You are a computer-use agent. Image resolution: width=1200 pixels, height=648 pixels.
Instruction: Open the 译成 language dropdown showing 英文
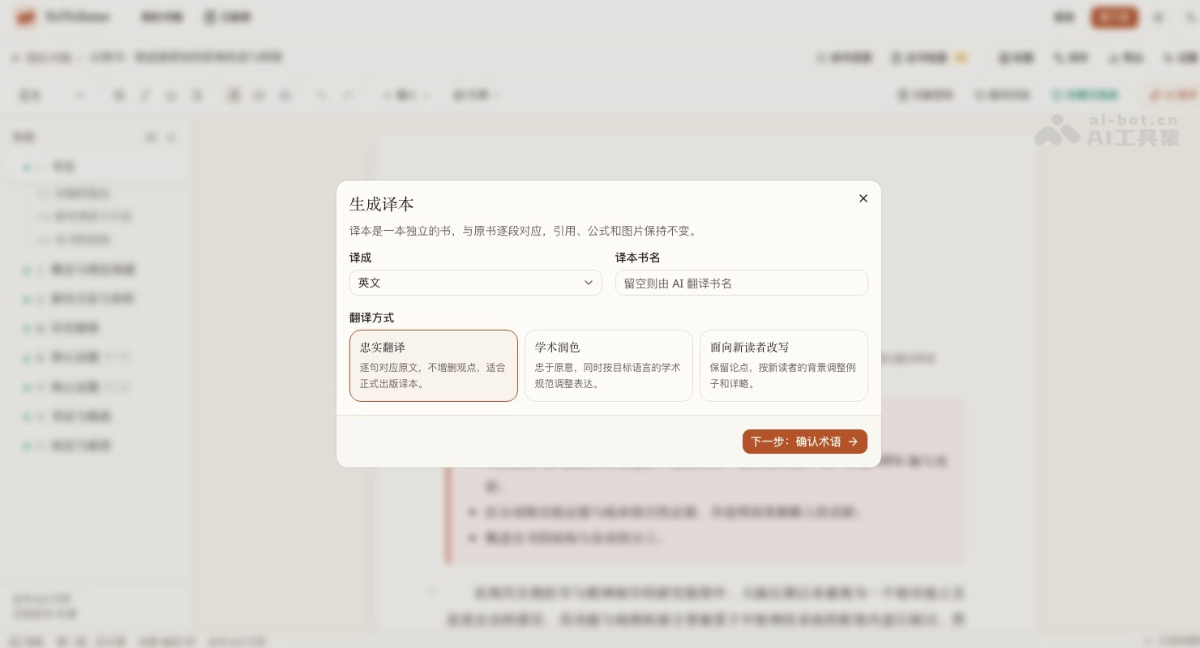point(476,283)
